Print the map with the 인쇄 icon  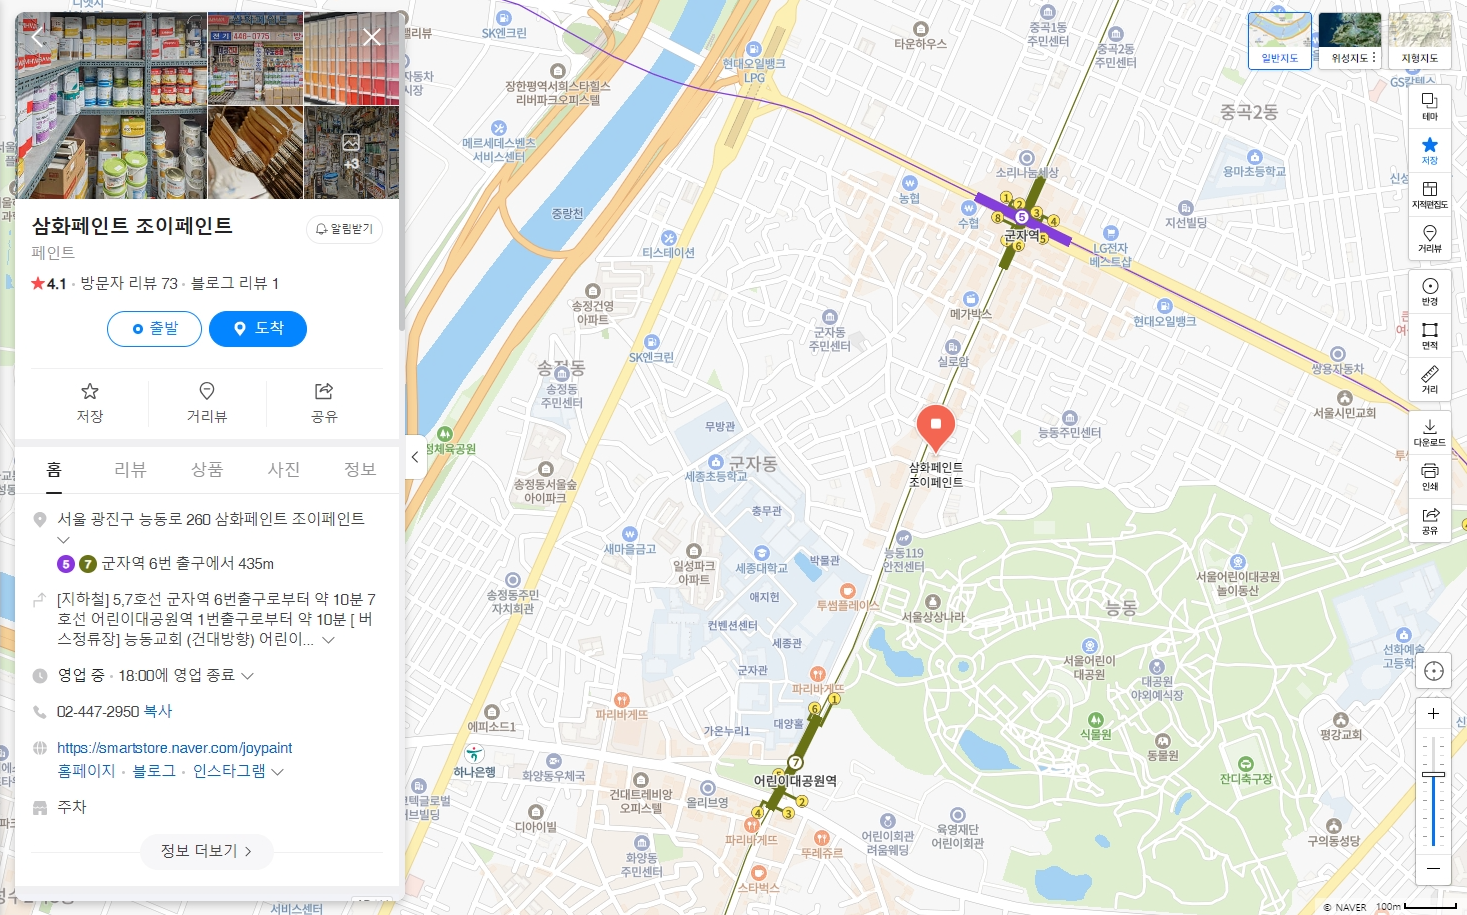pos(1429,476)
